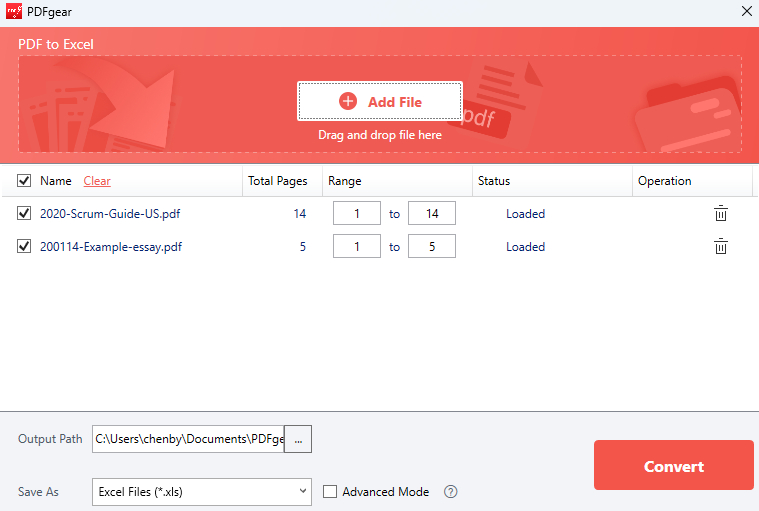759x511 pixels.
Task: Click total pages value 5 for essay
Action: (303, 247)
